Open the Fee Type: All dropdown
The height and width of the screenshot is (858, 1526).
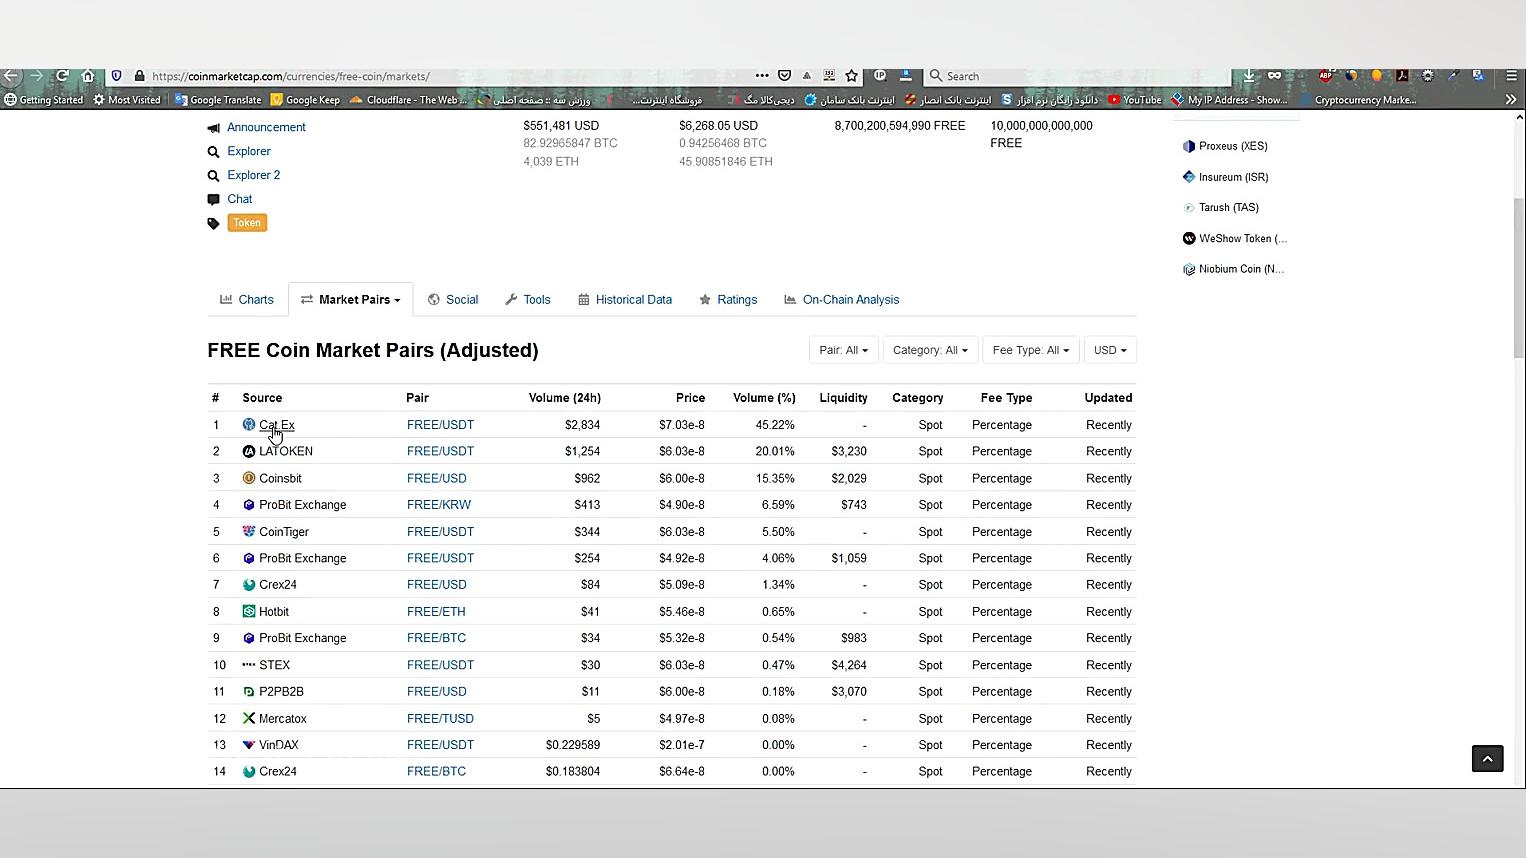(1031, 350)
